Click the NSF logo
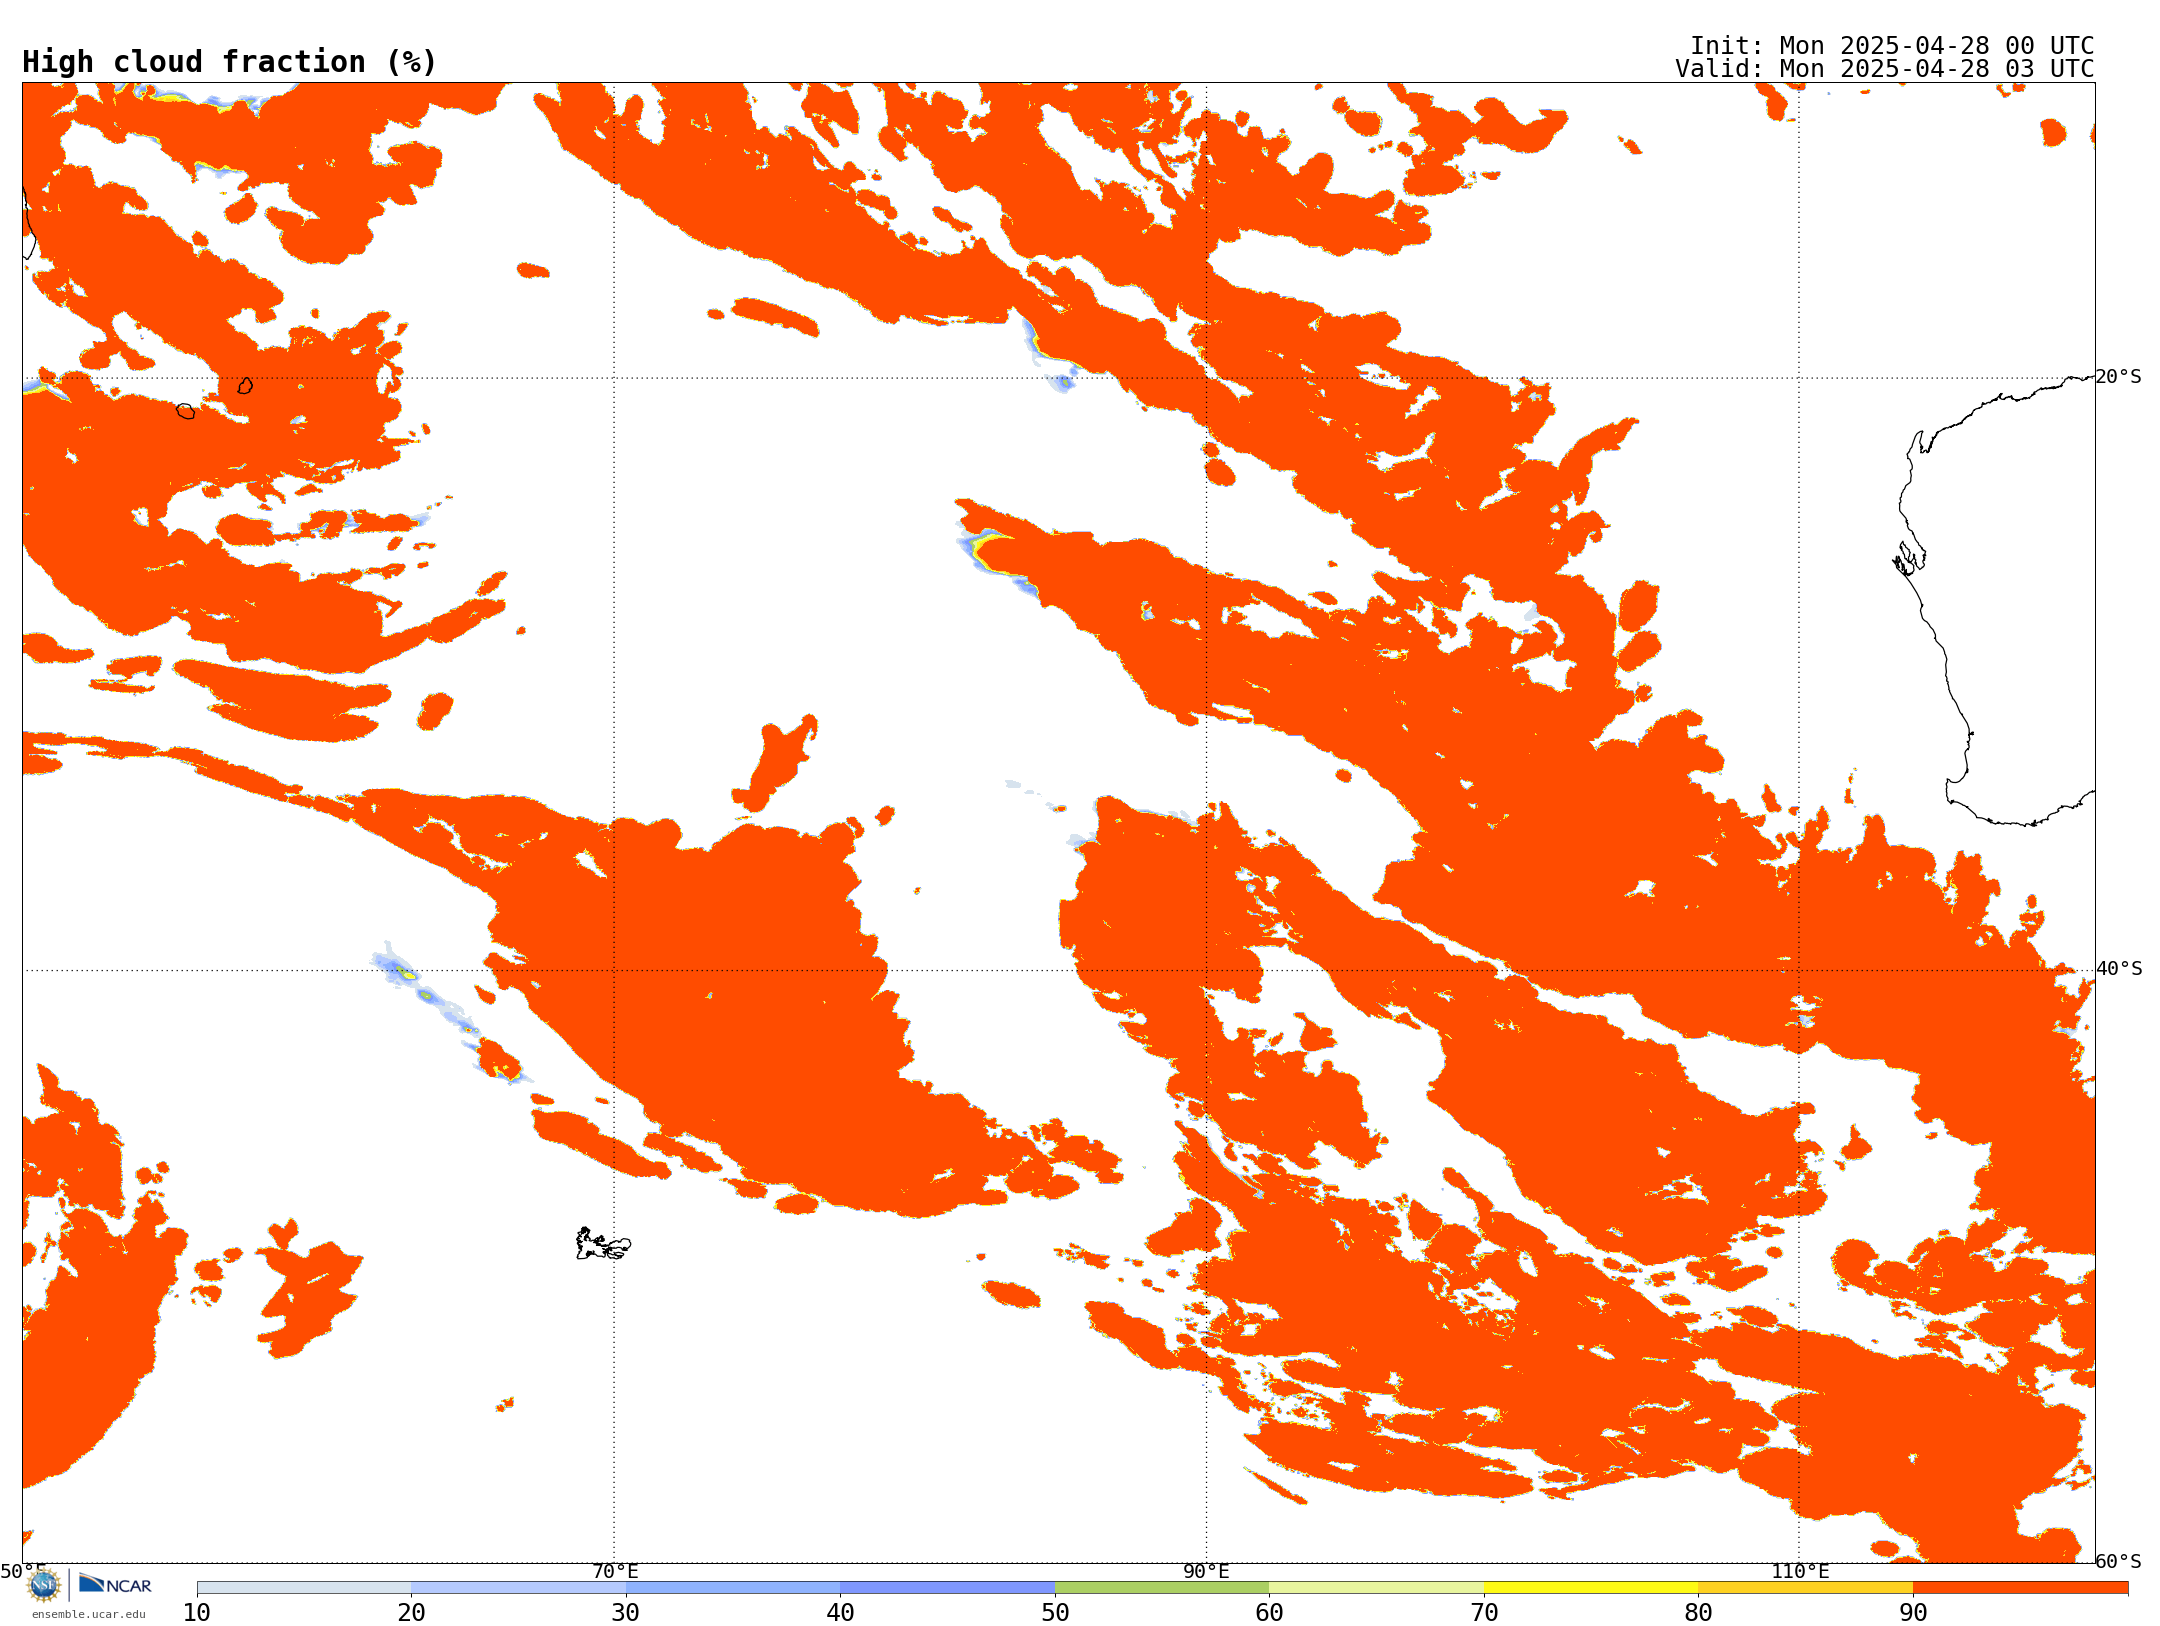2160x1626 pixels. (44, 1584)
